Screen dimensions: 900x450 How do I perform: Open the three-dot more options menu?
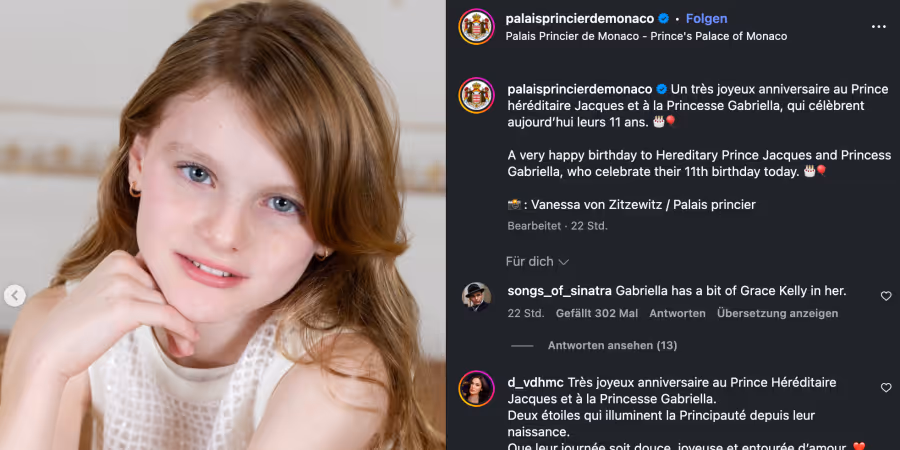point(879,27)
